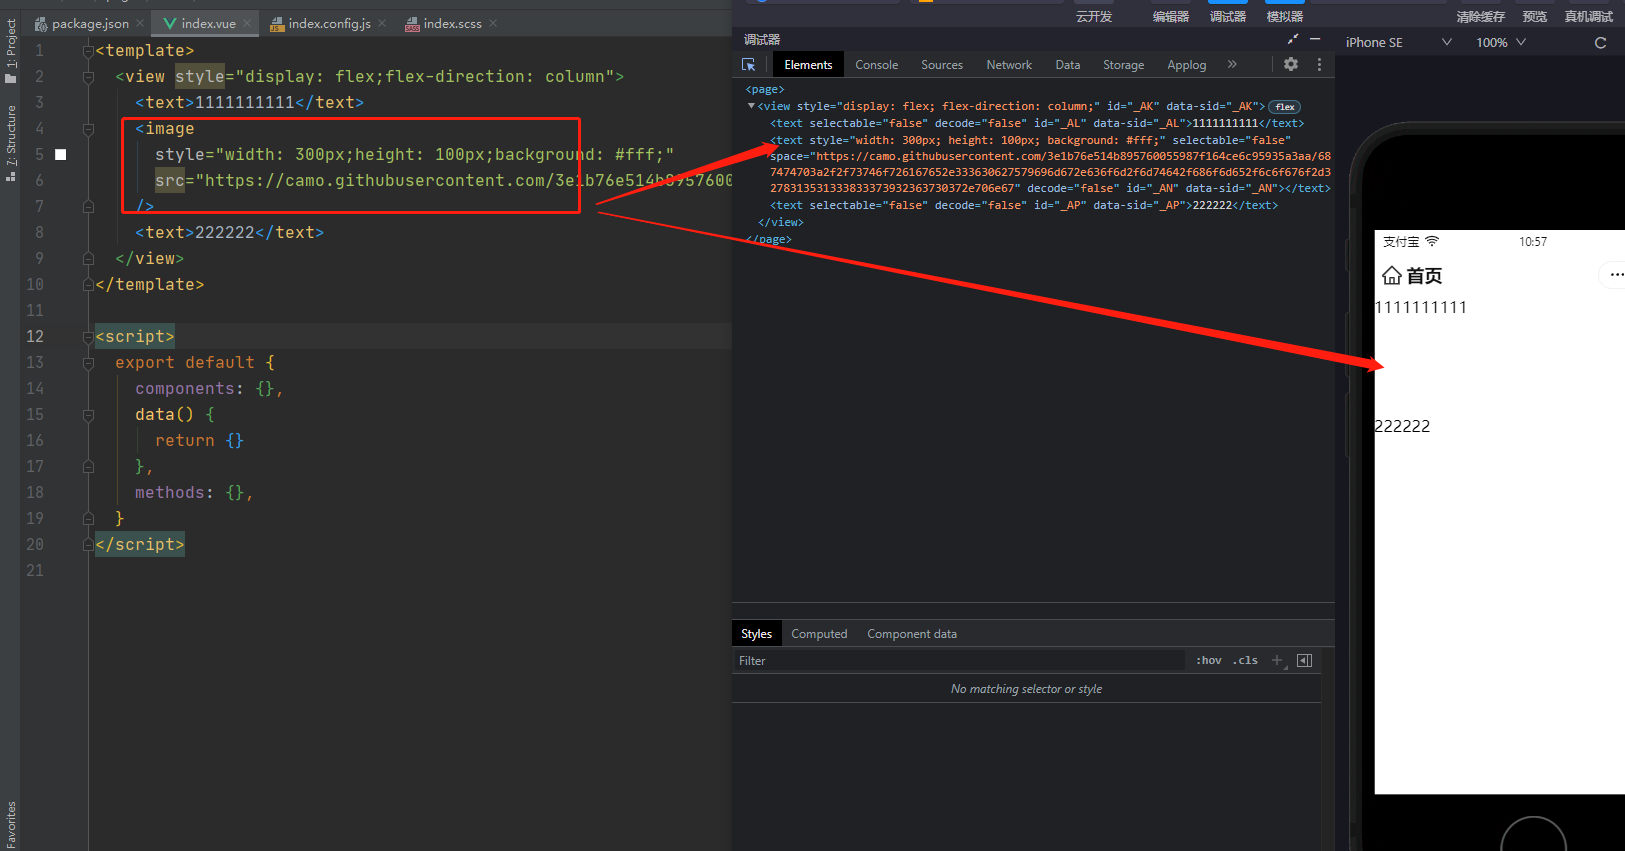1625x851 pixels.
Task: Open the Data tab
Action: click(x=1067, y=65)
